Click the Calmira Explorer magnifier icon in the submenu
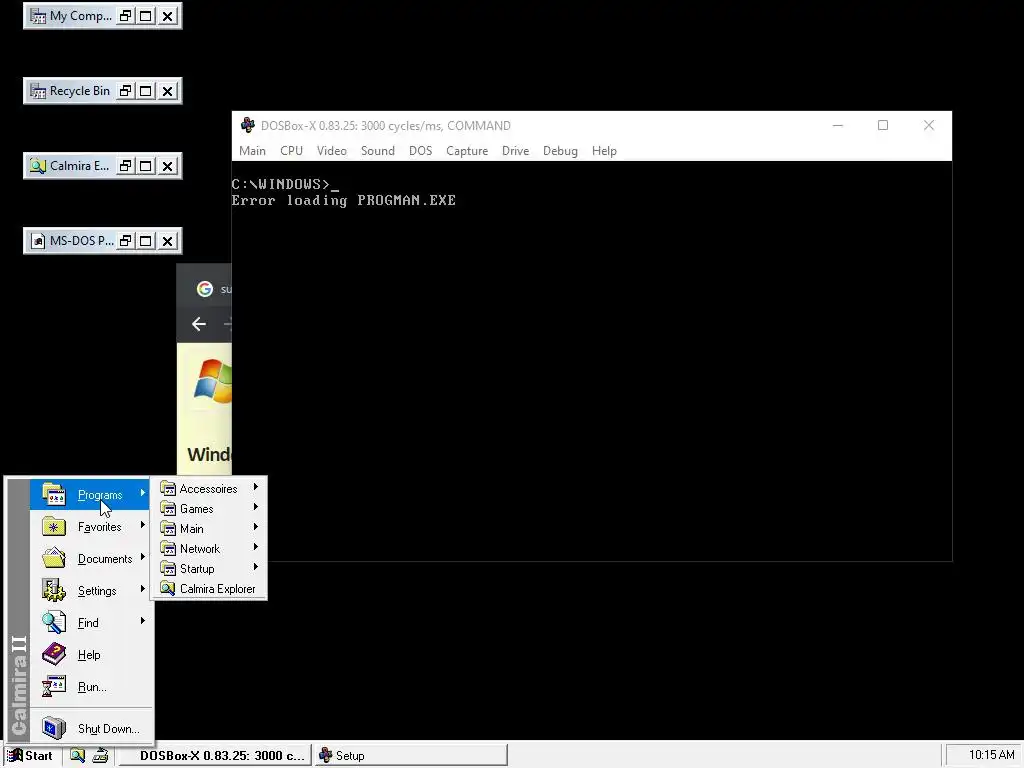Image resolution: width=1024 pixels, height=768 pixels. 168,588
